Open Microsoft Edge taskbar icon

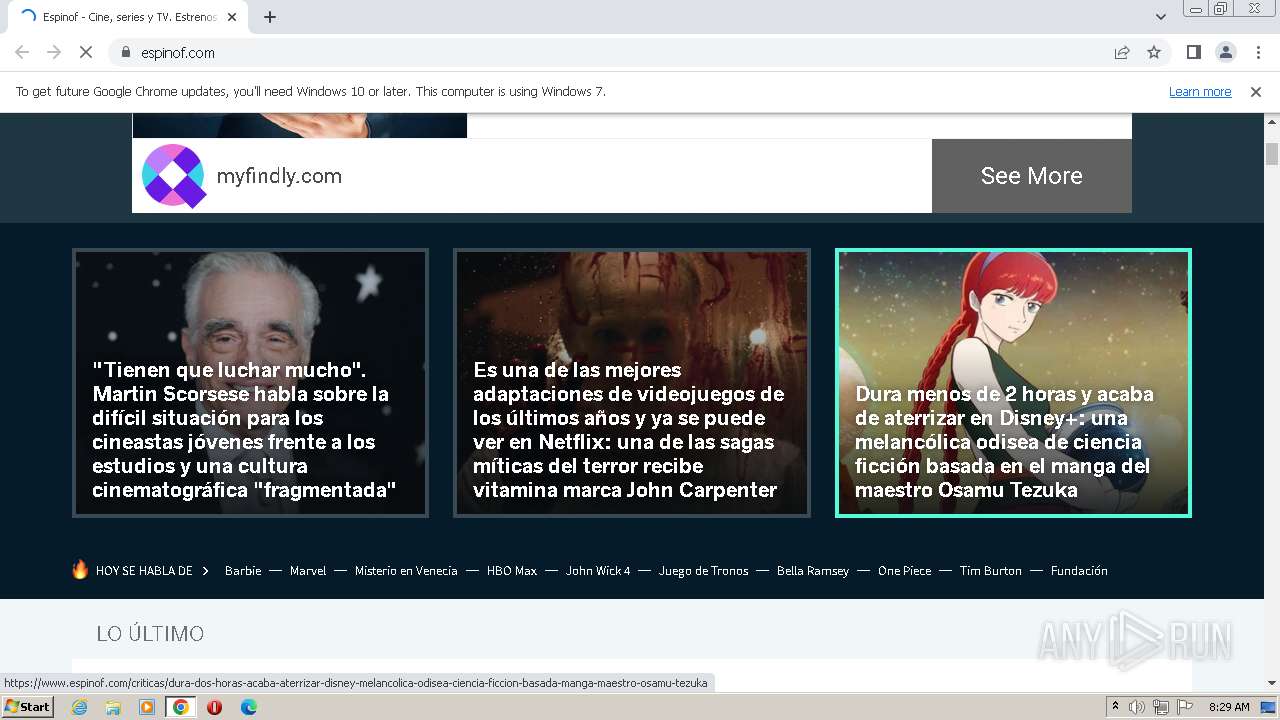click(248, 707)
